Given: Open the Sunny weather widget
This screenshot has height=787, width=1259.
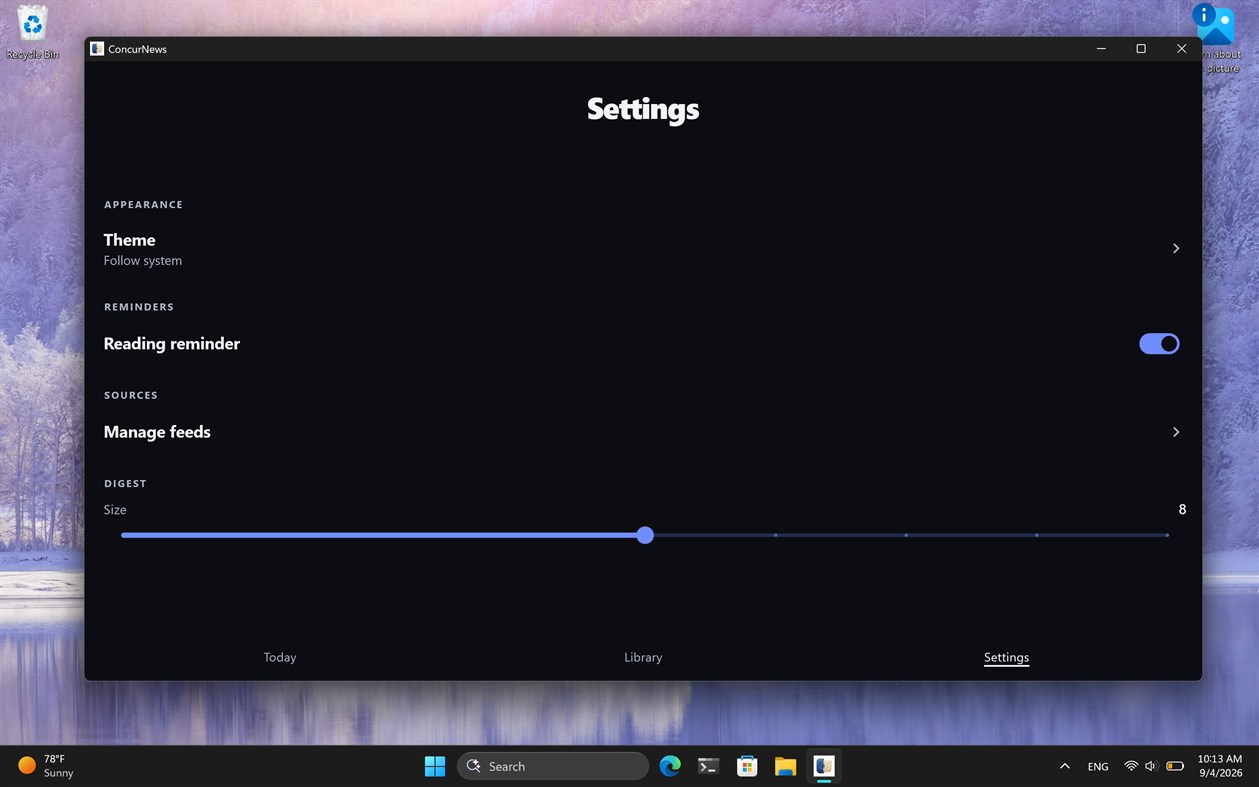Looking at the screenshot, I should pos(46,766).
